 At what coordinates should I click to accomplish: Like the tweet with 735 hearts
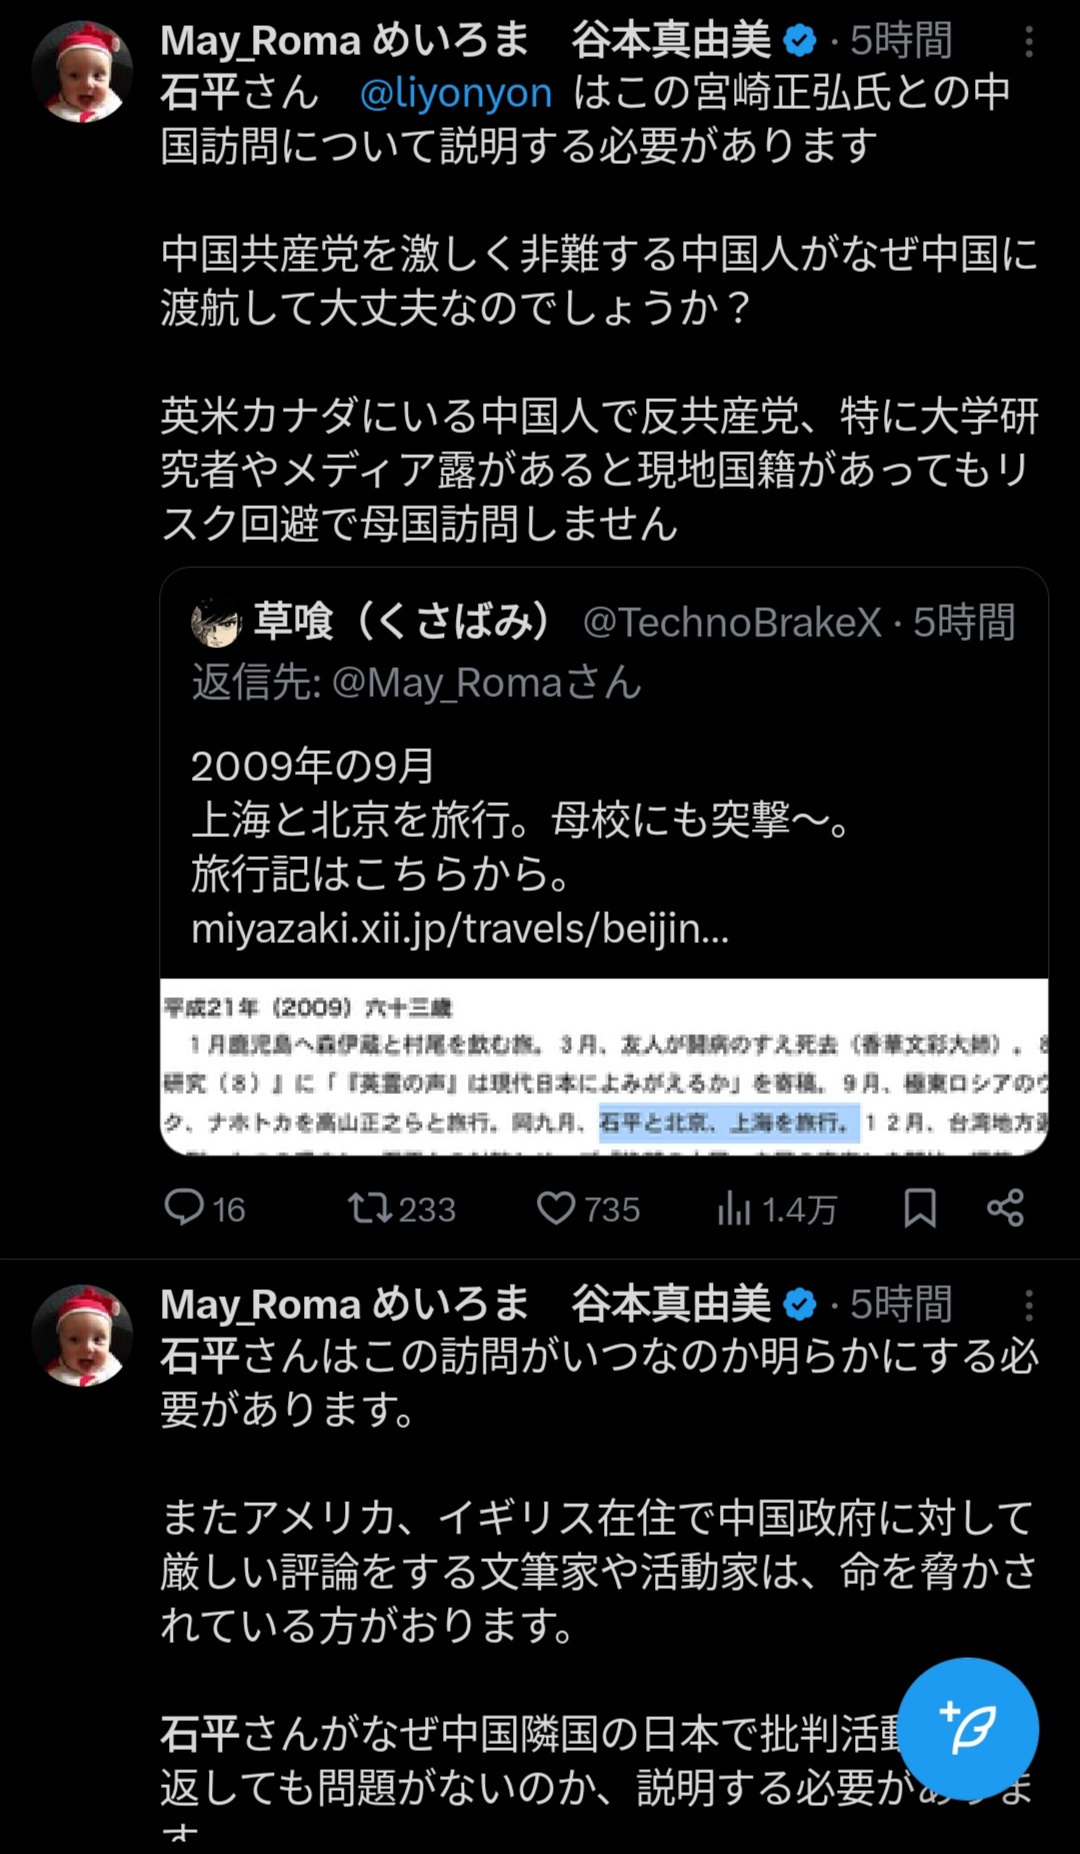pos(556,1208)
